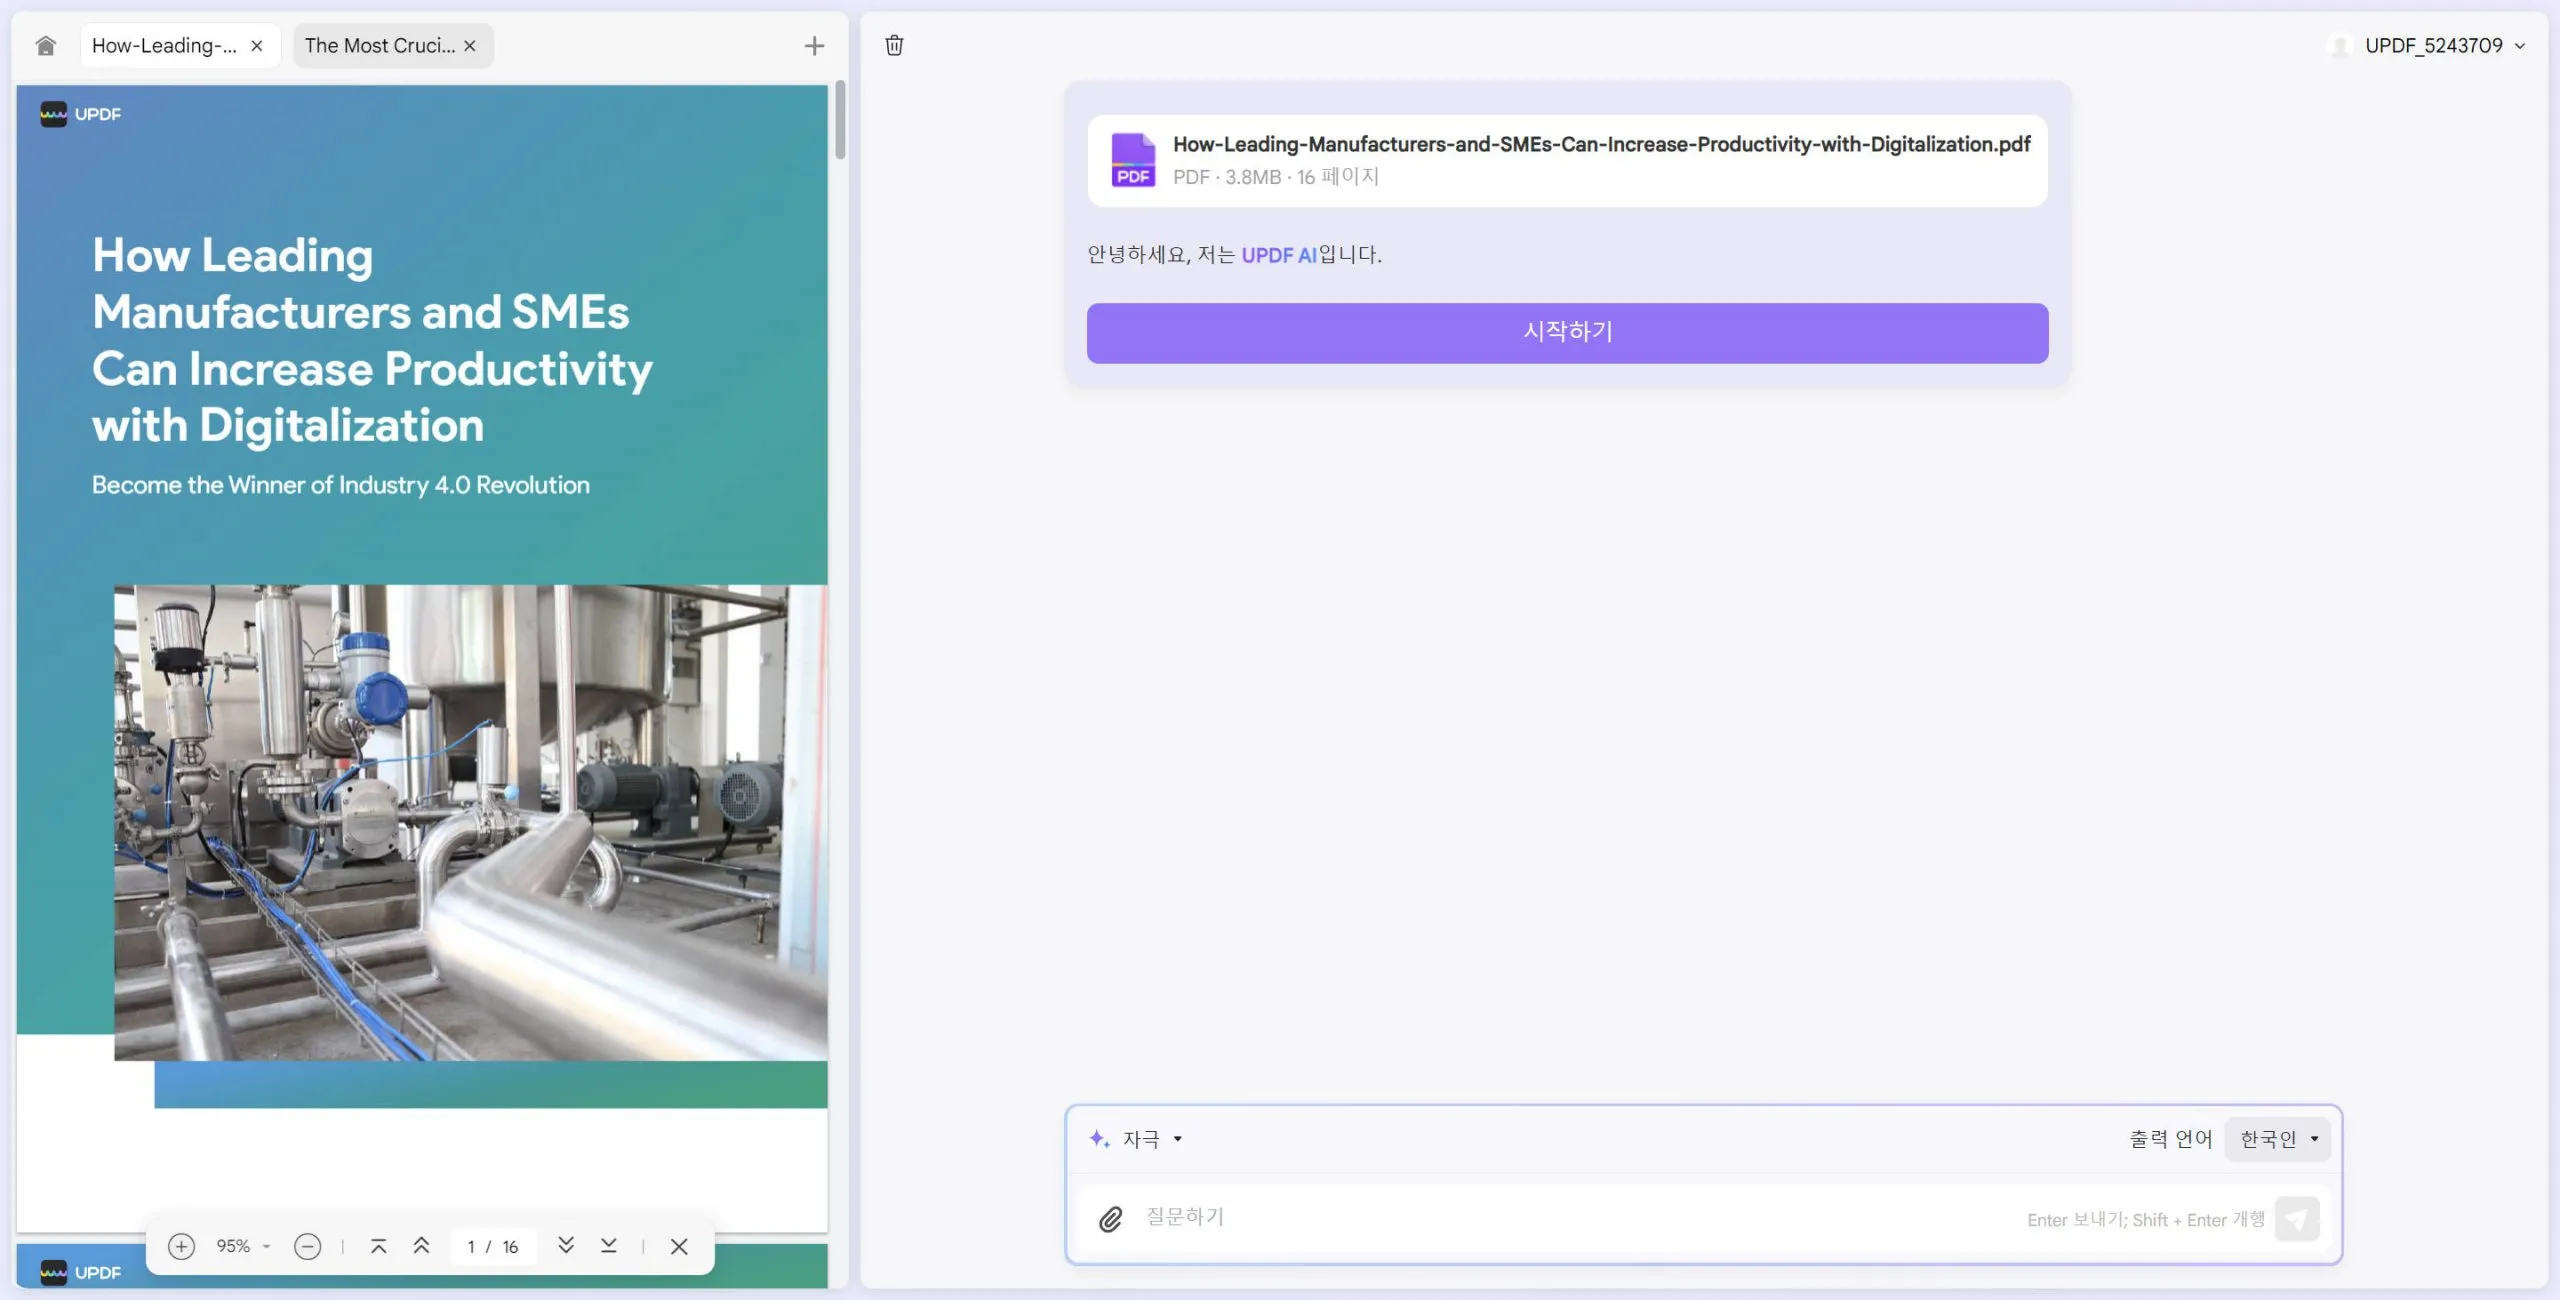Click the purple PDF file icon
Image resolution: width=2560 pixels, height=1300 pixels.
(x=1133, y=160)
